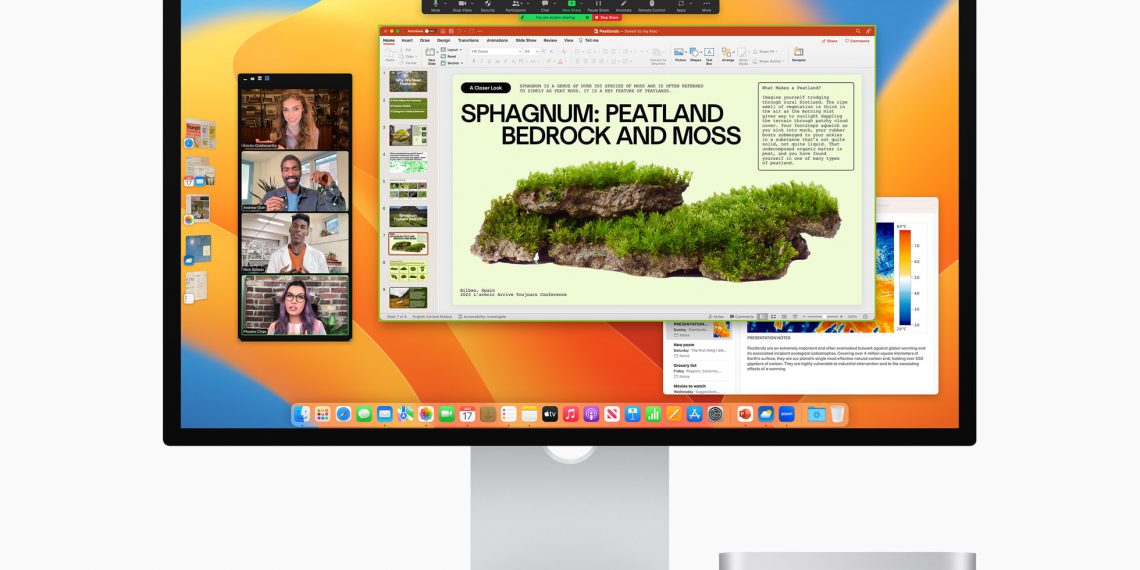Click the Tell me search box
This screenshot has width=1140, height=570.
pyautogui.click(x=588, y=41)
